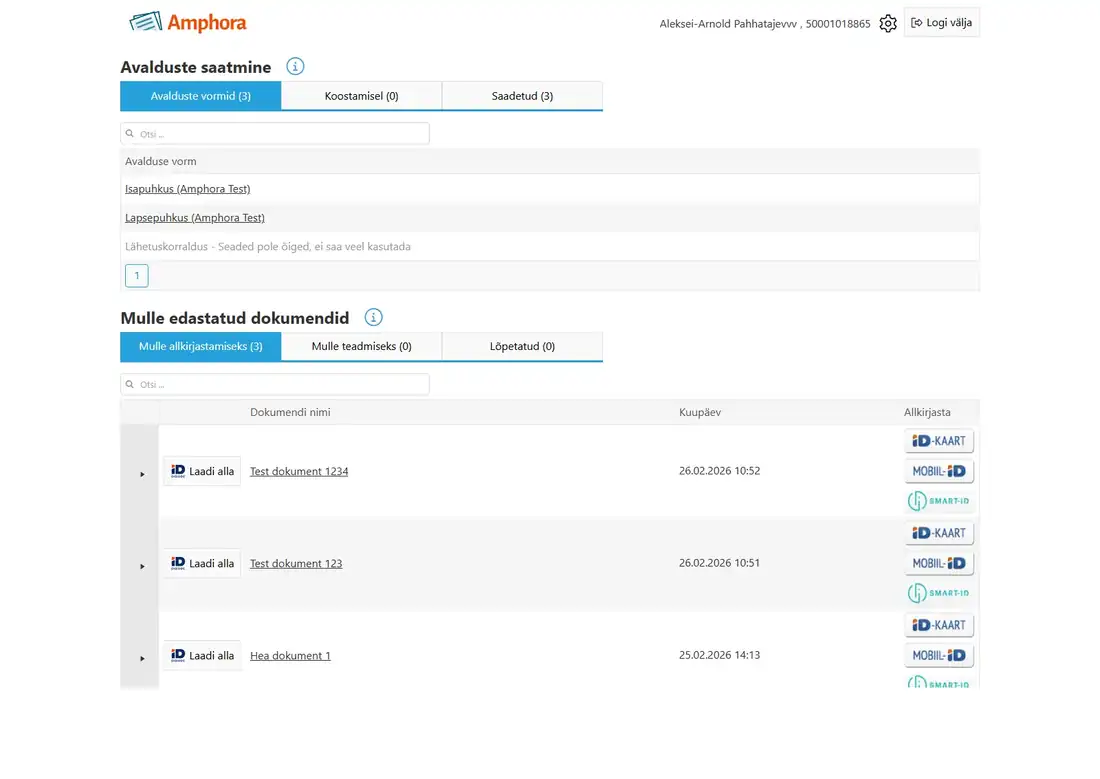Click the Allkirjasta column header
The height and width of the screenshot is (779, 1100).
coord(927,412)
